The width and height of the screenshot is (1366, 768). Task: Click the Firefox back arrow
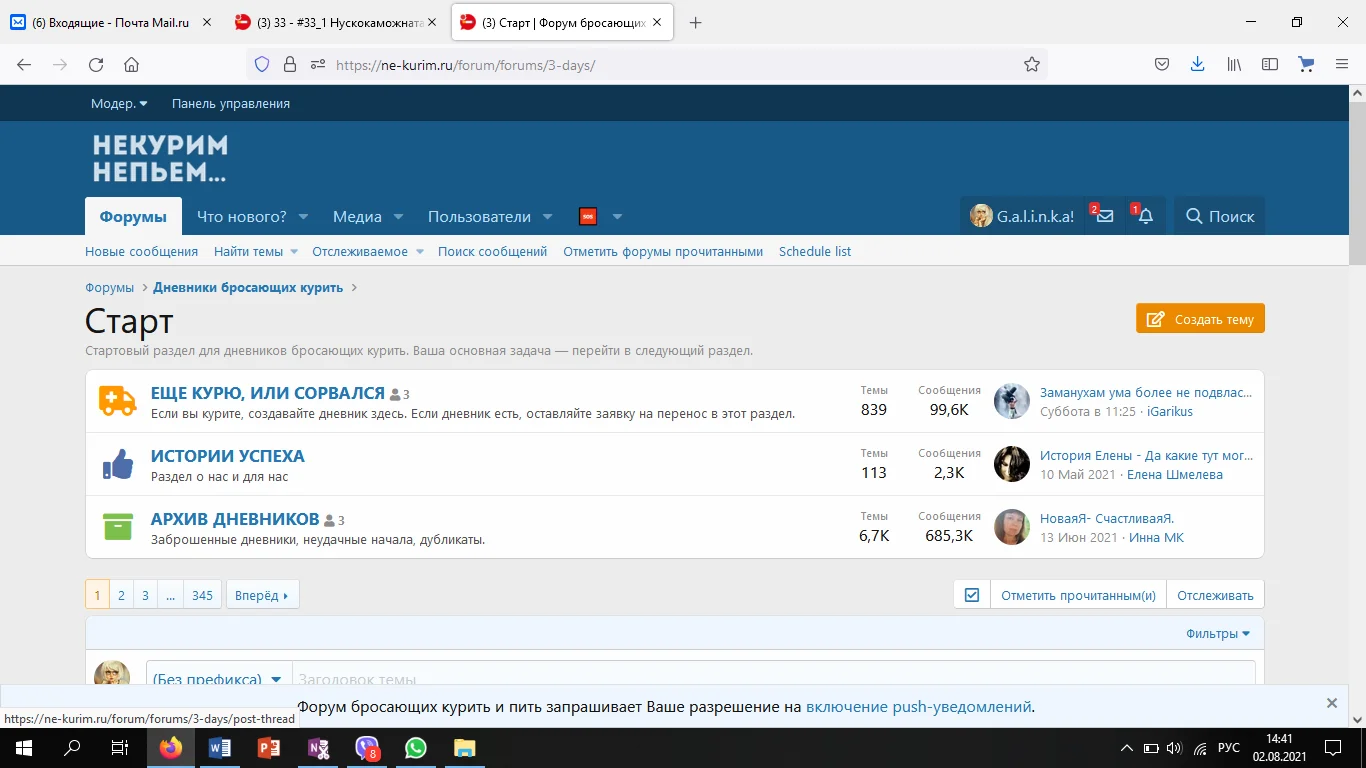click(24, 64)
